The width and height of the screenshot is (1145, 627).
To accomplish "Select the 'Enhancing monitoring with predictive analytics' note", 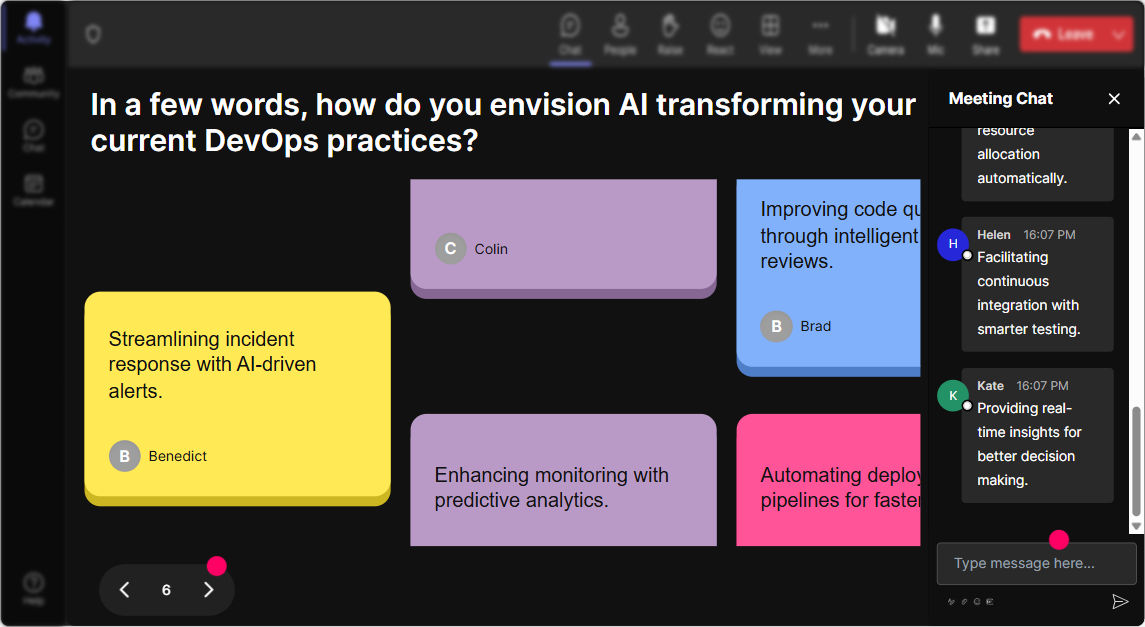I will point(563,480).
